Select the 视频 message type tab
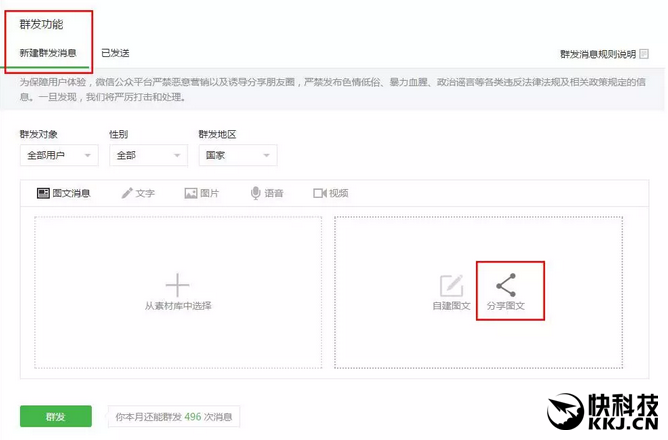668x440 pixels. 331,193
